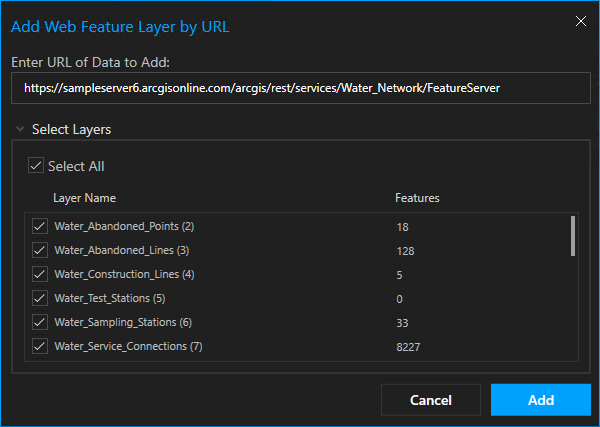
Task: Uncheck the Water_Service_Connections checkbox
Action: coord(40,346)
